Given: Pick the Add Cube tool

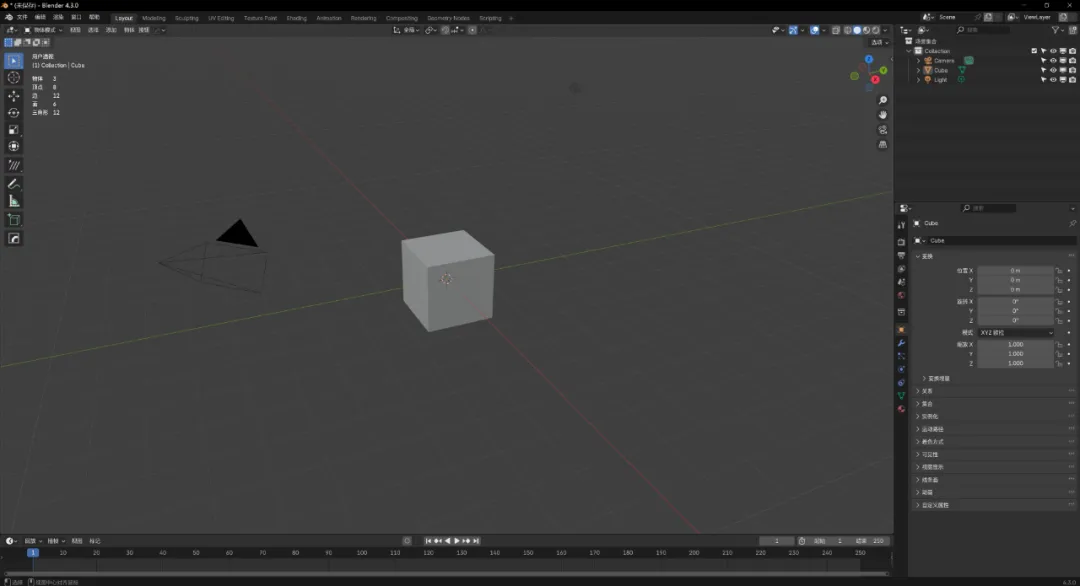Looking at the screenshot, I should 14,220.
